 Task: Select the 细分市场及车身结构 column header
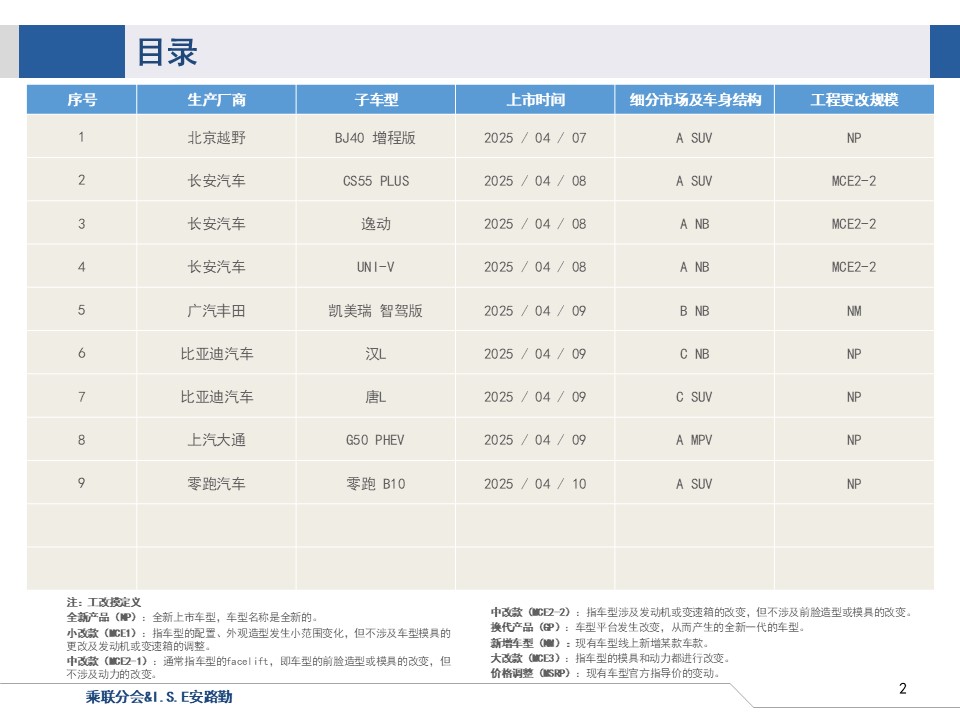click(694, 100)
